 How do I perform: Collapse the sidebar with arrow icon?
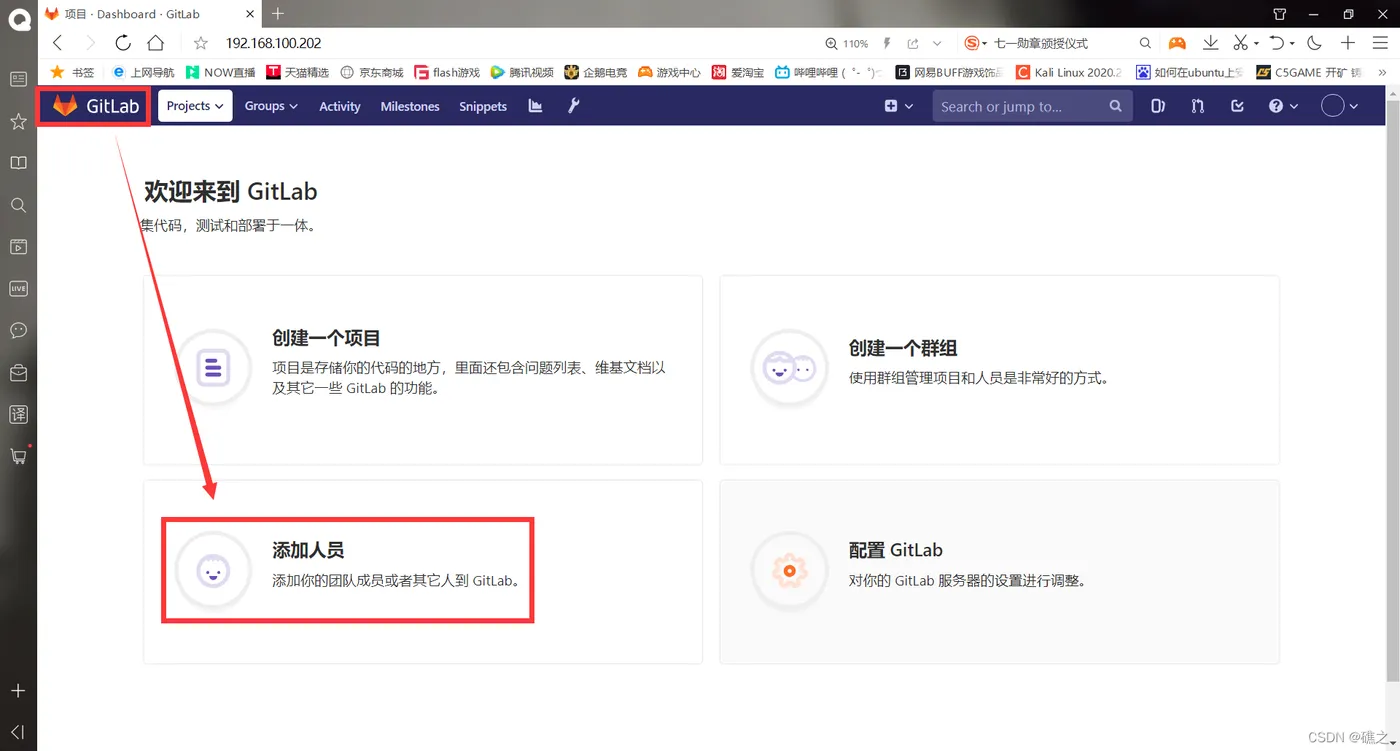(18, 732)
